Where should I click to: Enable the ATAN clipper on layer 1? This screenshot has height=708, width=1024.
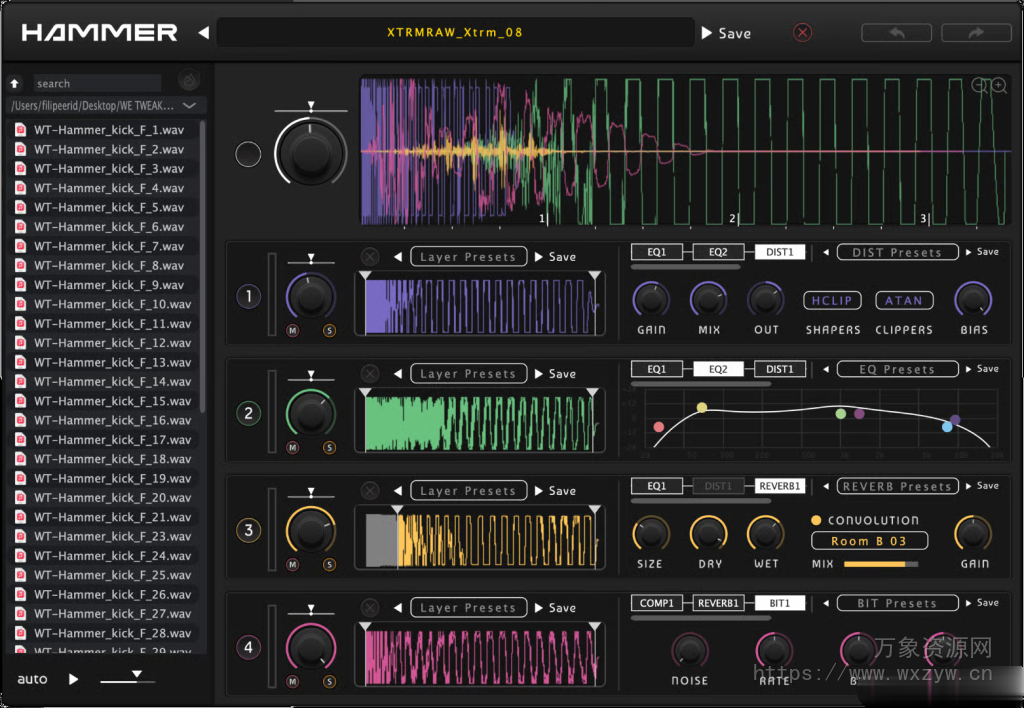903,300
